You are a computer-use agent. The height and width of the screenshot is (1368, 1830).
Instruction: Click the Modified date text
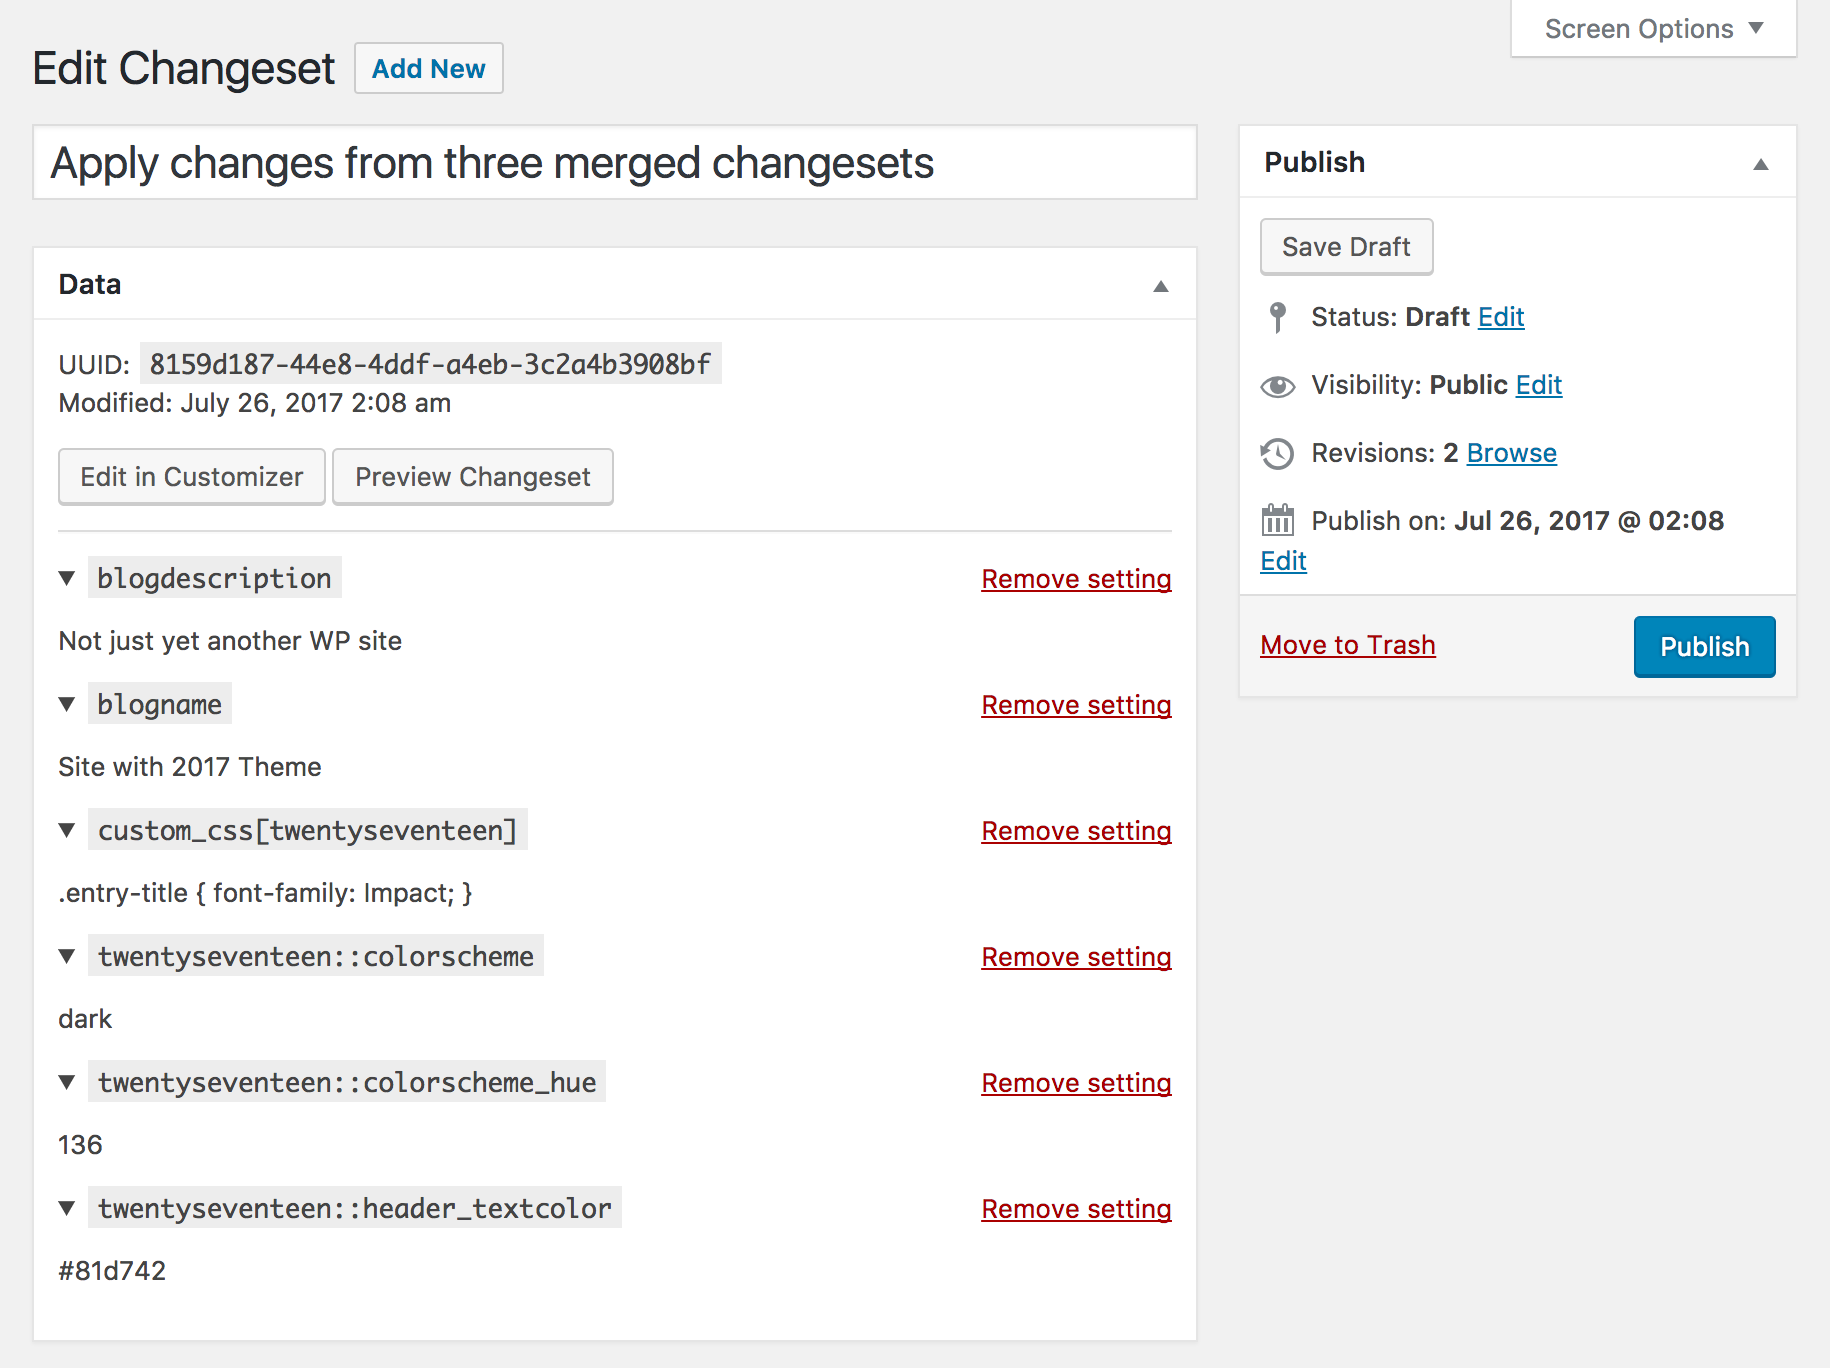coord(255,403)
